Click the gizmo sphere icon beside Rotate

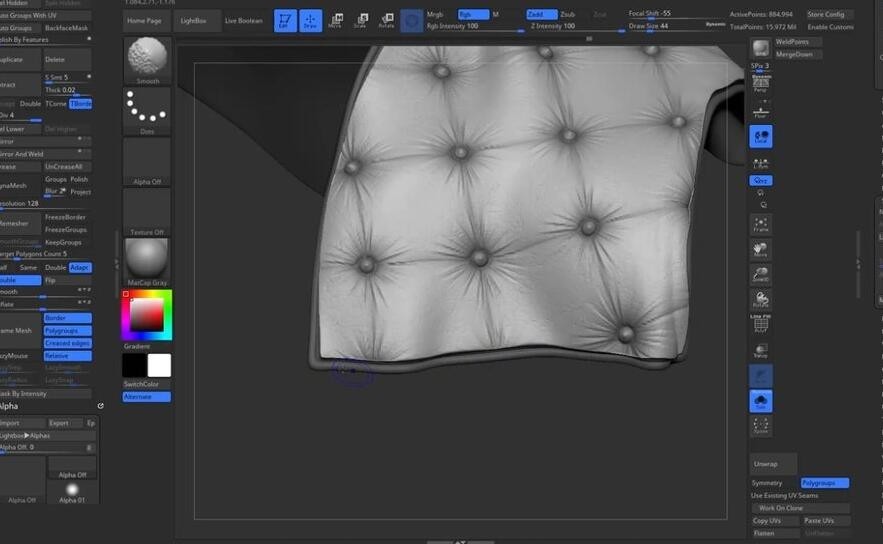click(412, 21)
